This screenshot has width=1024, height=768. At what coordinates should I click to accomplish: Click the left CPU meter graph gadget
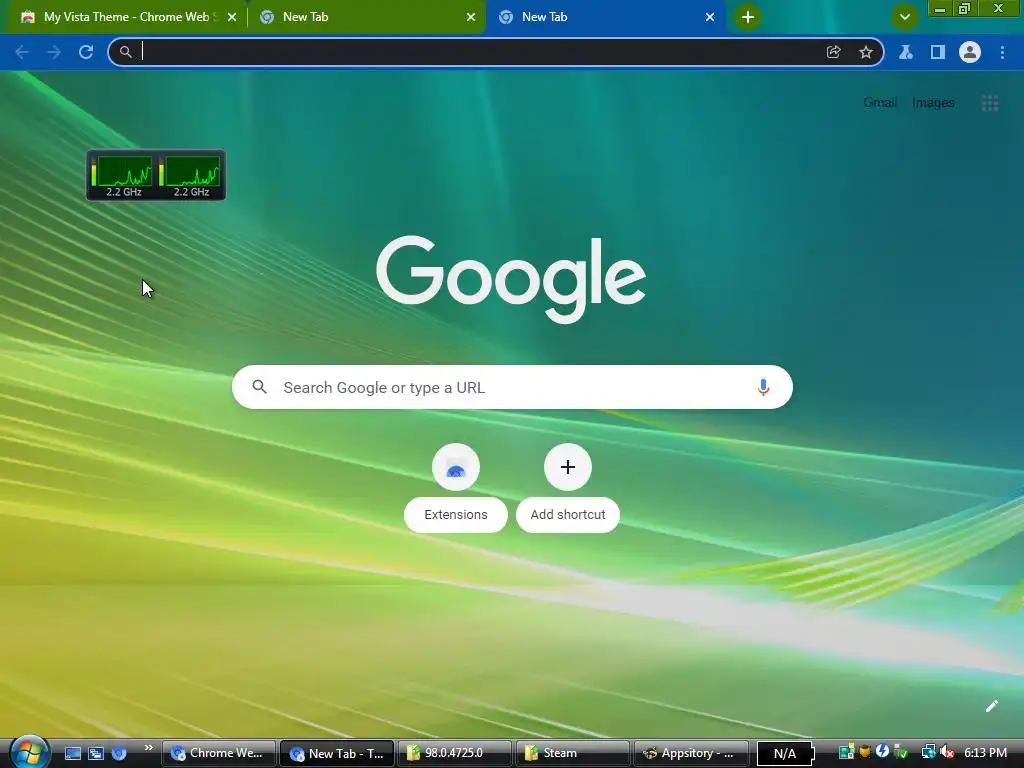tap(122, 175)
